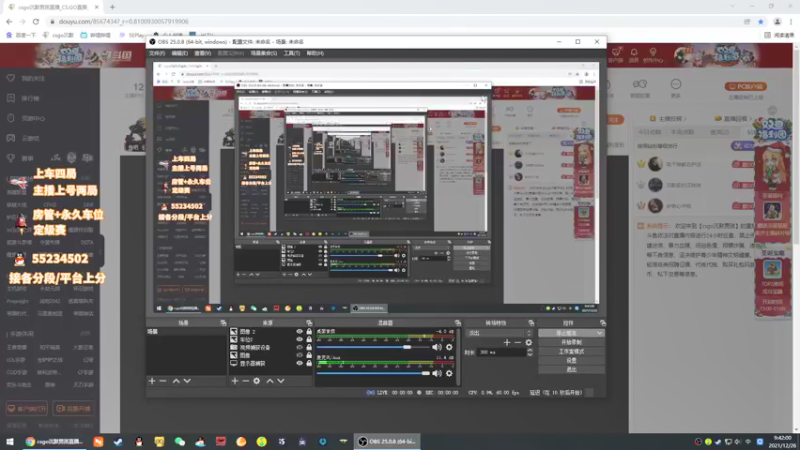This screenshot has height=450, width=800.
Task: Open the QQ penguin icon in the taskbar
Action: click(x=139, y=441)
